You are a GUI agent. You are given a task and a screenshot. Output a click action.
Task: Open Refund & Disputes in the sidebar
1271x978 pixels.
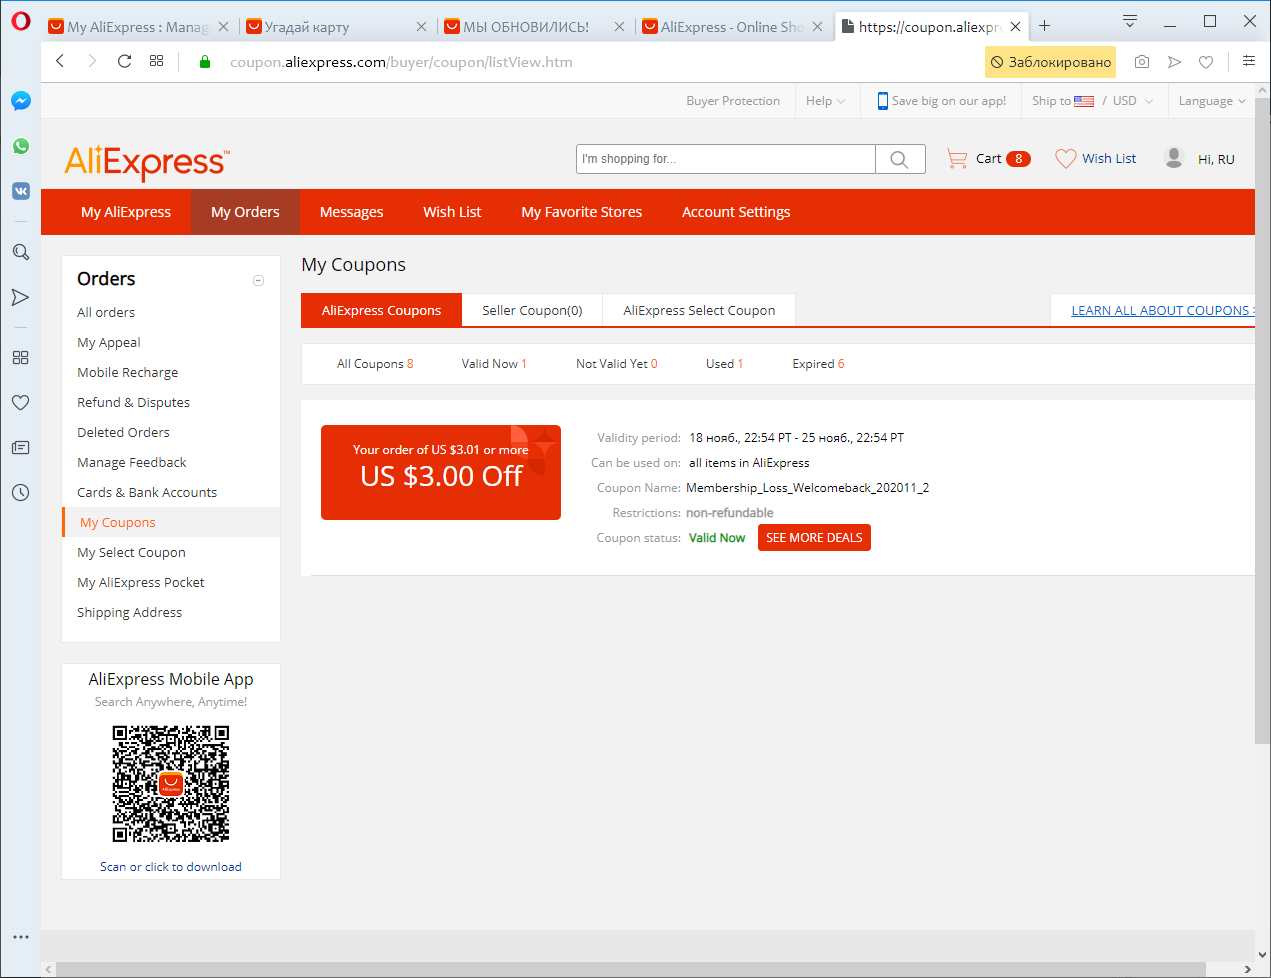(133, 402)
